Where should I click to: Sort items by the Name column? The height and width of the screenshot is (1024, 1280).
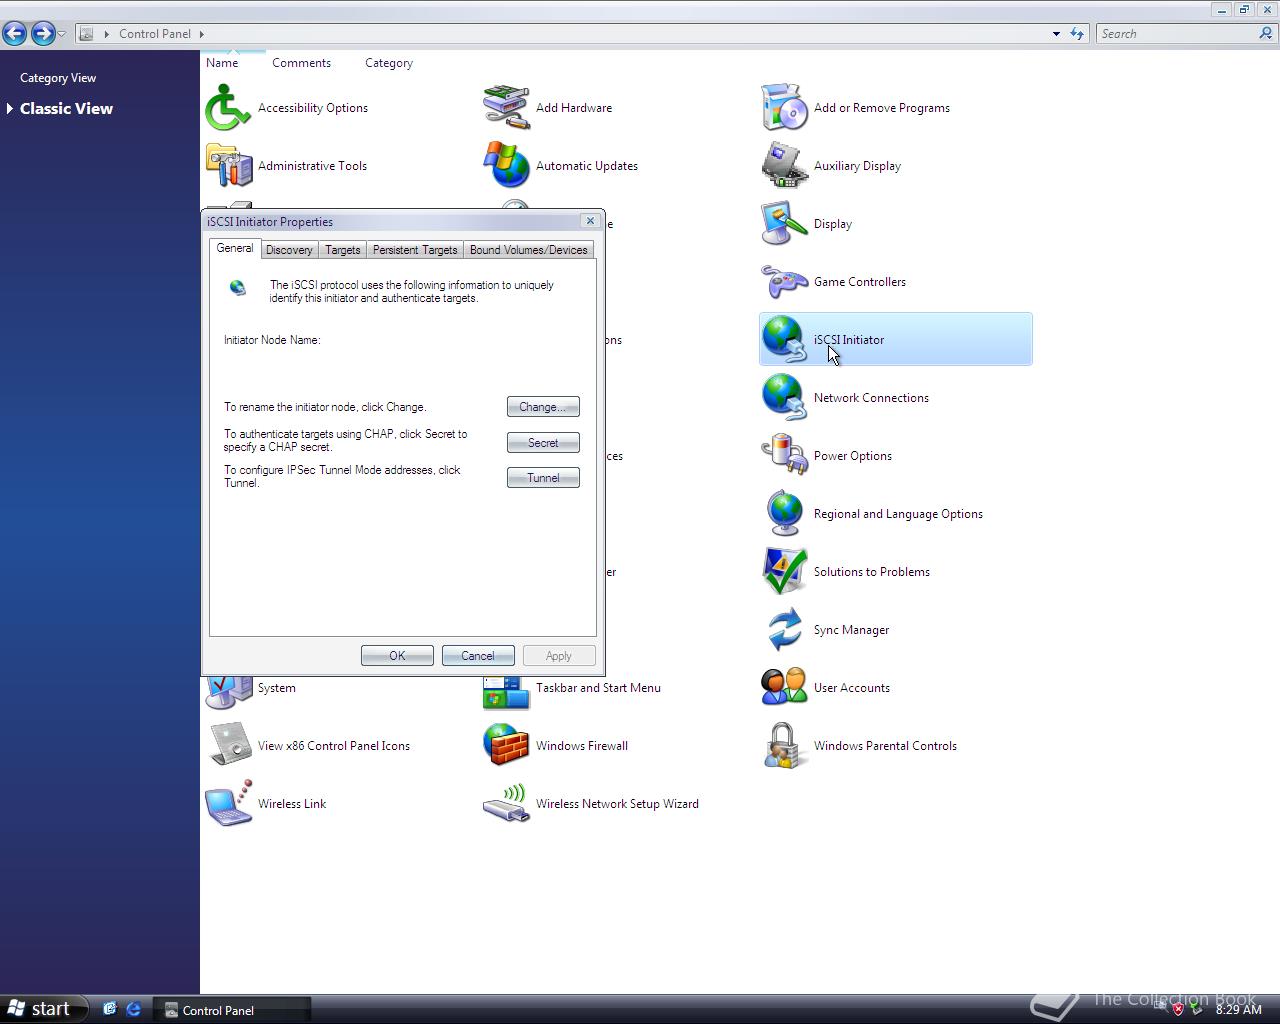click(x=222, y=63)
